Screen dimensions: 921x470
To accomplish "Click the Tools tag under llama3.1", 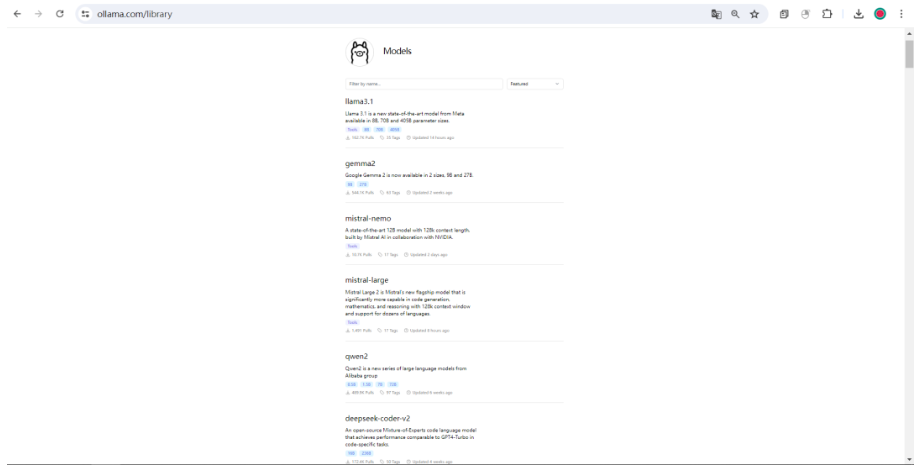I will [352, 130].
